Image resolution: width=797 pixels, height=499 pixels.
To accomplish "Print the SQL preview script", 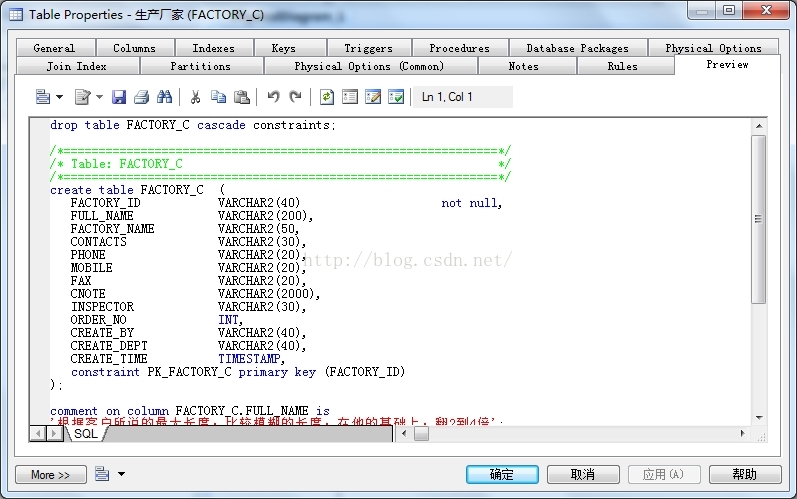I will point(141,97).
